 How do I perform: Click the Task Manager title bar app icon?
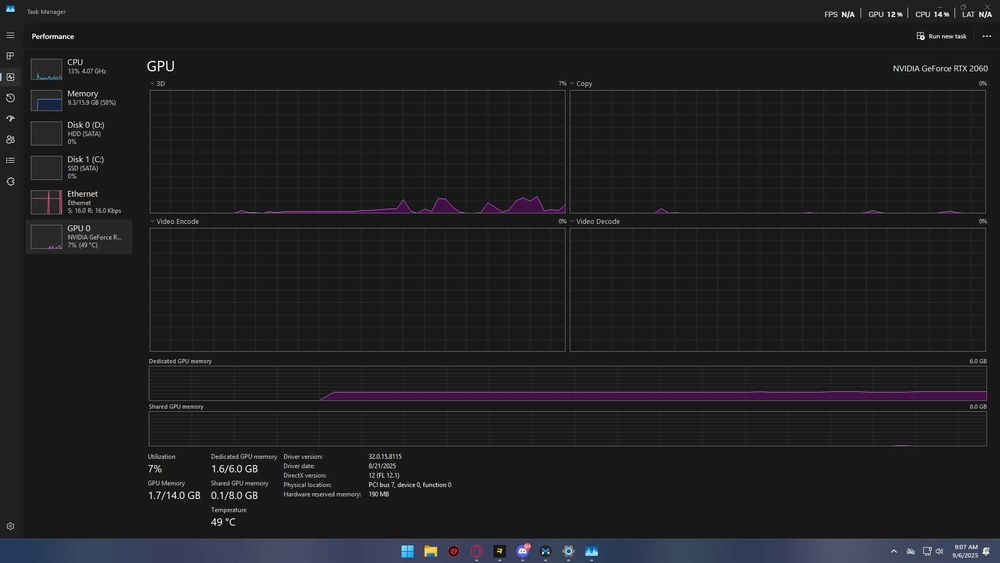[x=10, y=9]
